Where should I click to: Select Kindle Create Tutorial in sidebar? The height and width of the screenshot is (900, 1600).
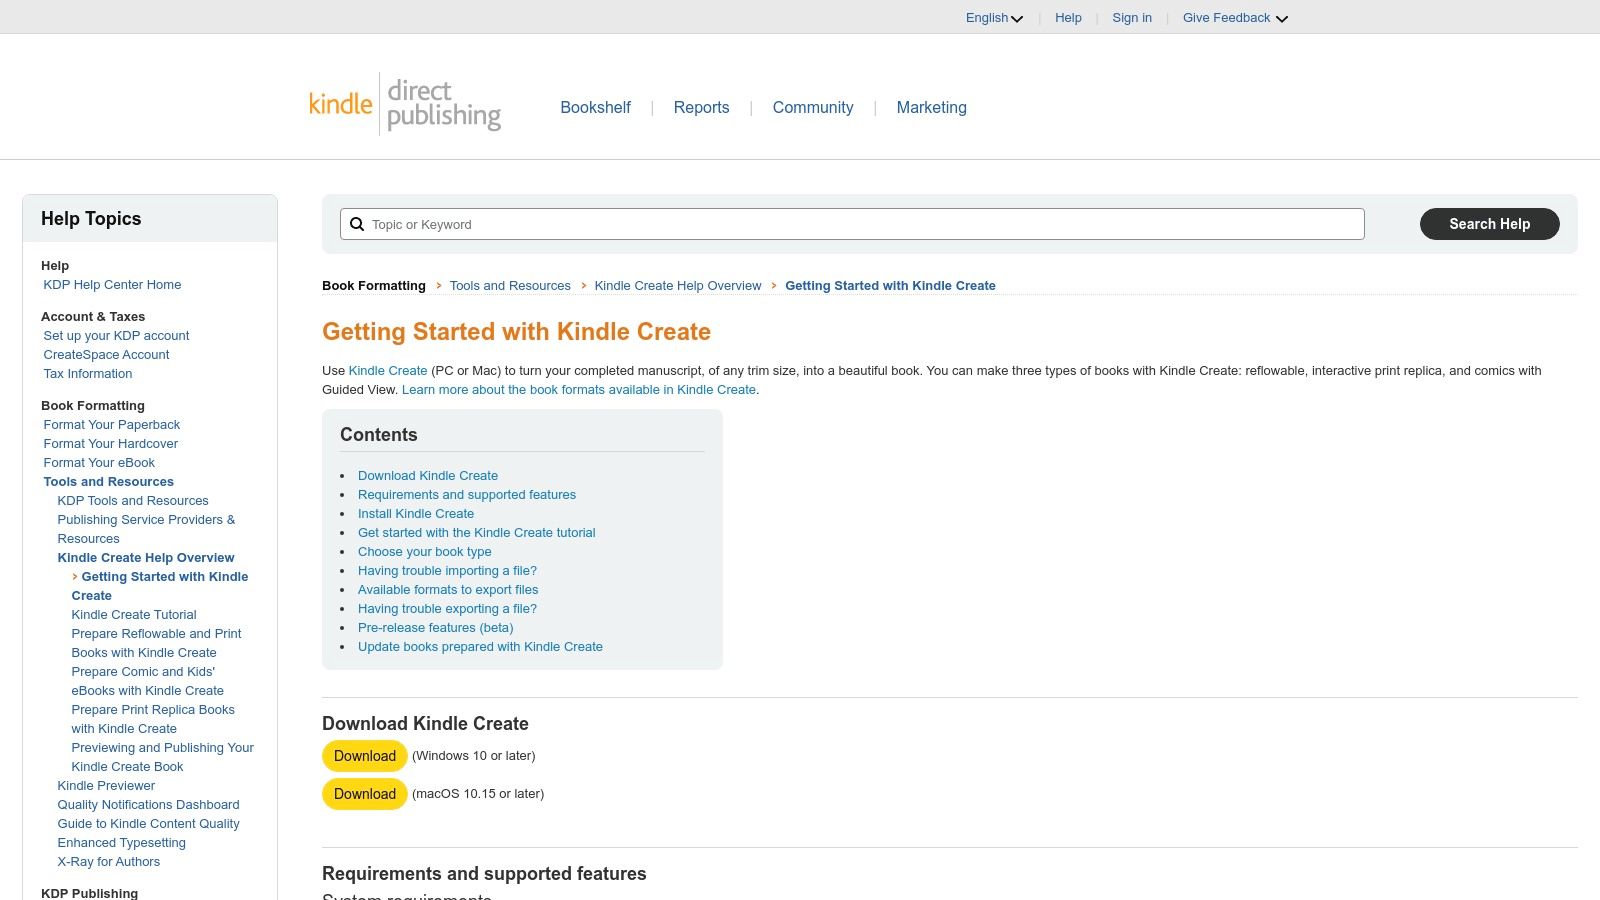(133, 614)
